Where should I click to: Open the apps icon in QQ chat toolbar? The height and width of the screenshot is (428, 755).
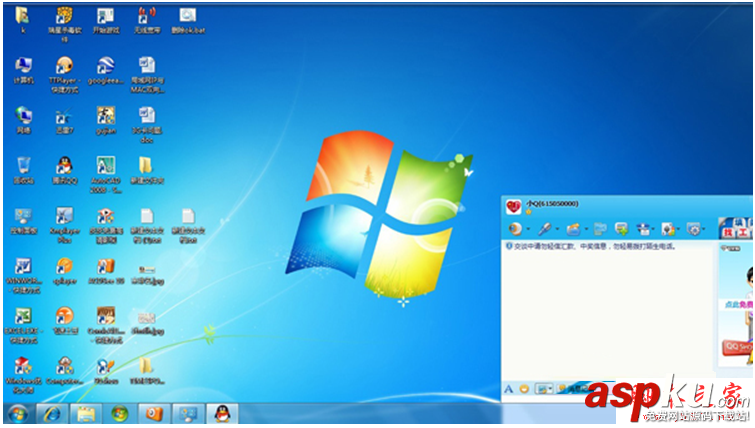(x=668, y=229)
